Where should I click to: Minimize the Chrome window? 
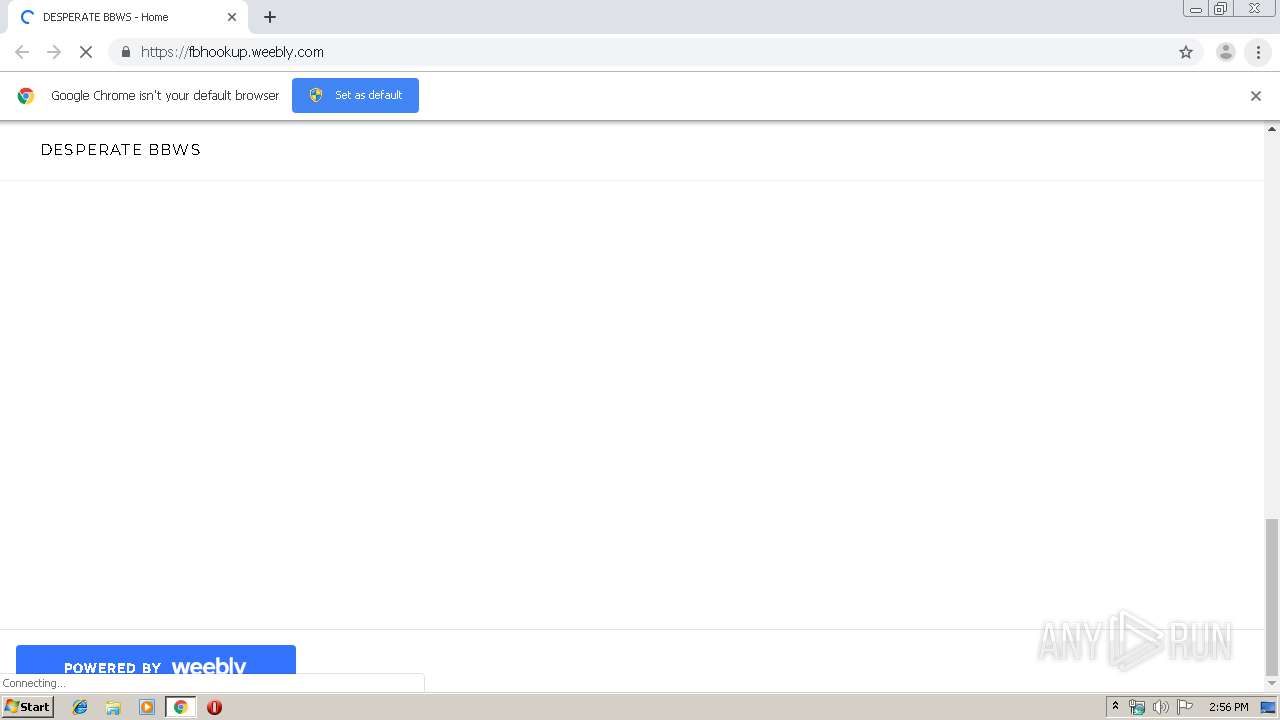pos(1196,9)
